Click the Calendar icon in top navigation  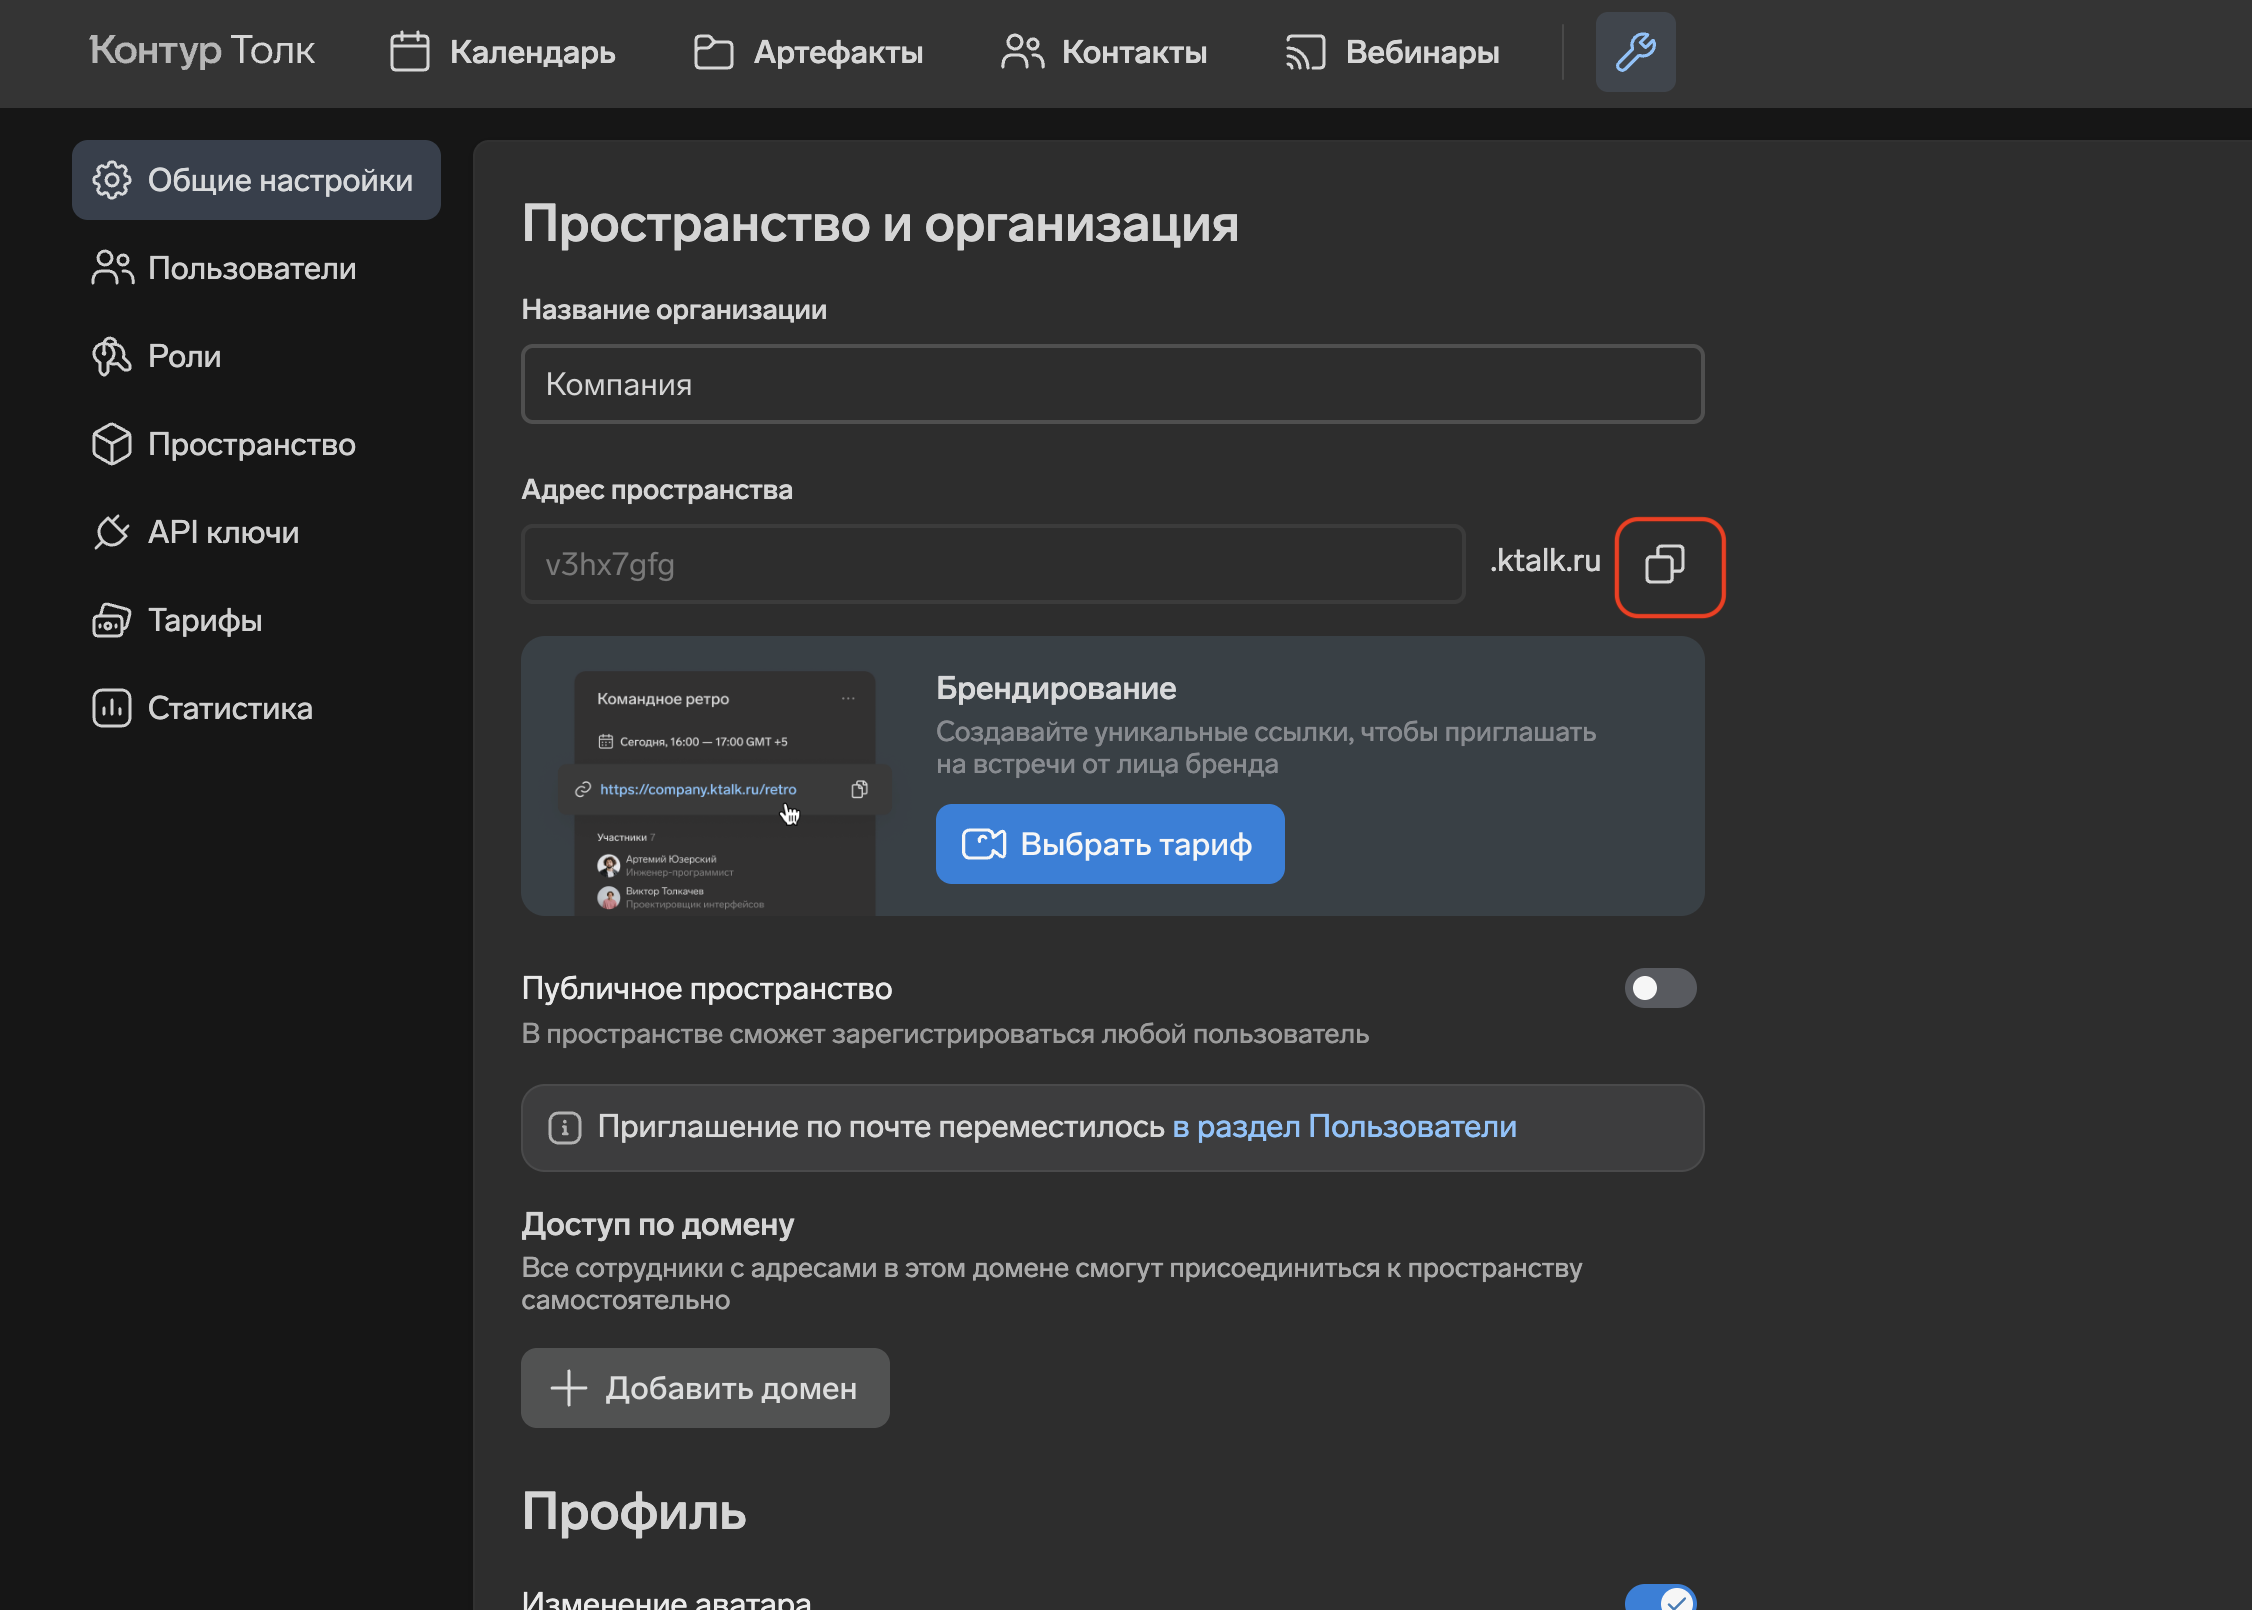click(409, 52)
